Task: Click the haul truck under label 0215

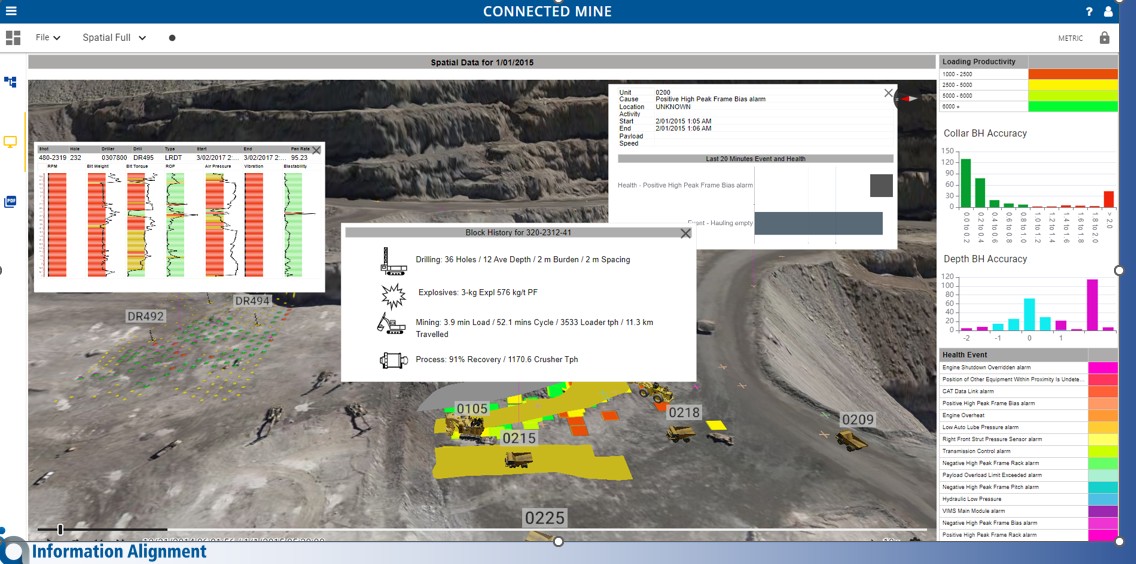Action: tap(518, 458)
